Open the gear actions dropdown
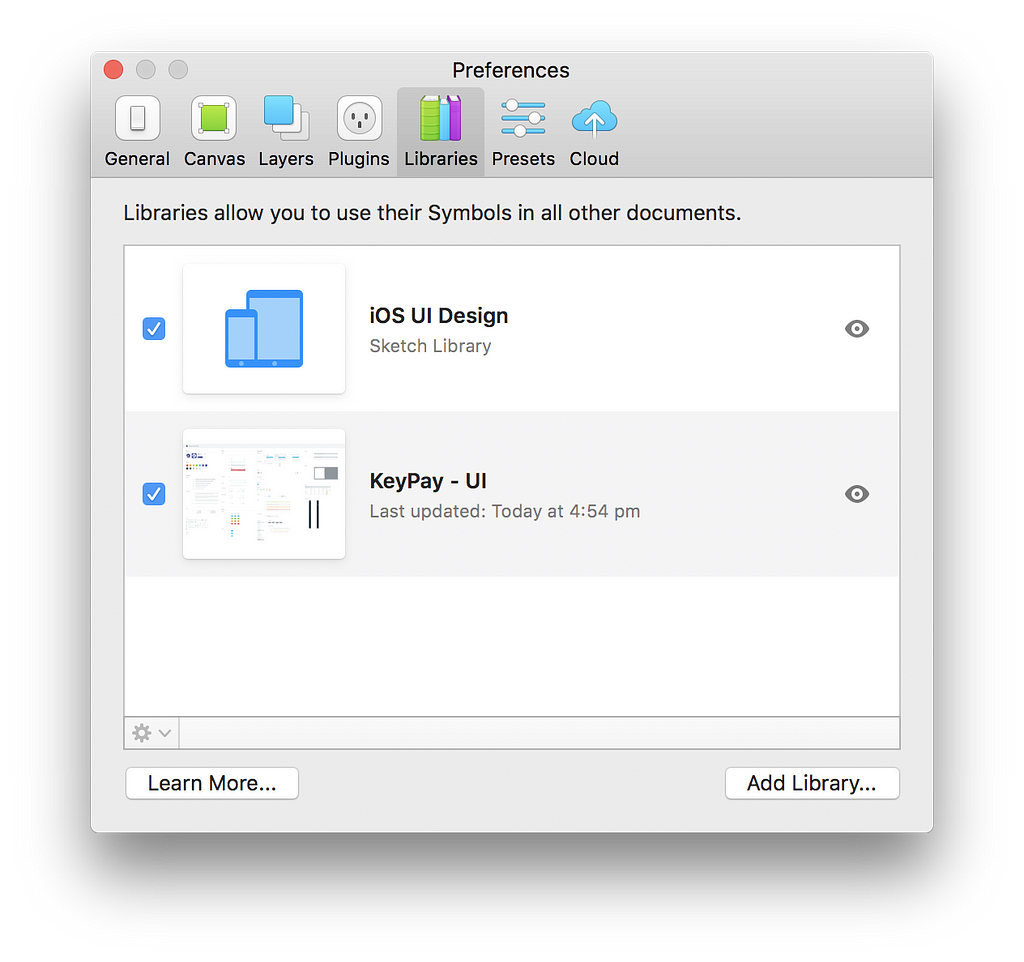This screenshot has height=962, width=1024. tap(152, 733)
